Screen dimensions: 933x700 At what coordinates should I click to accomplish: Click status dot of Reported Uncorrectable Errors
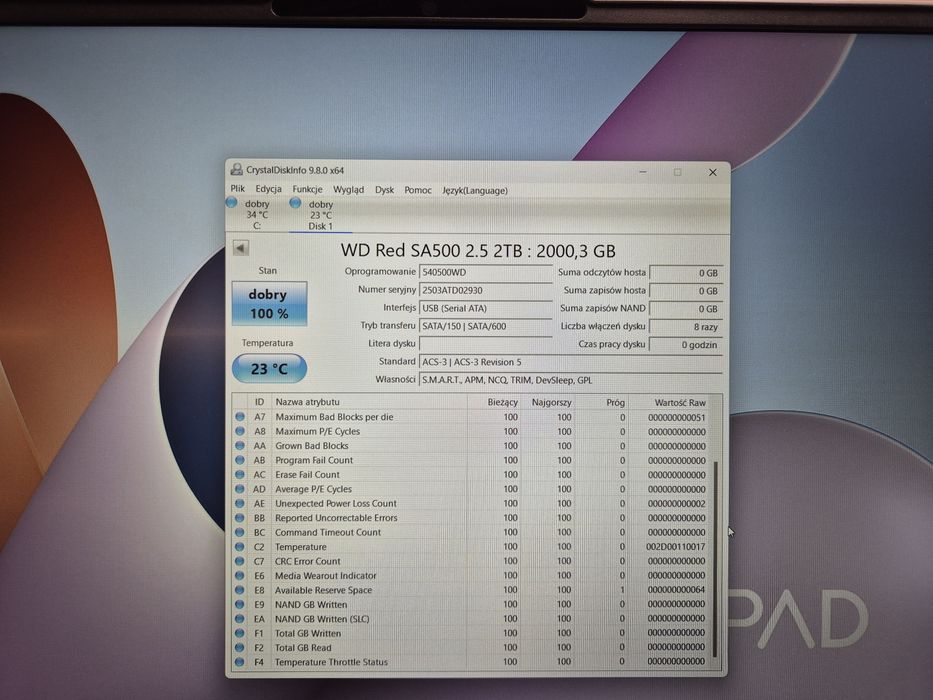click(x=240, y=518)
